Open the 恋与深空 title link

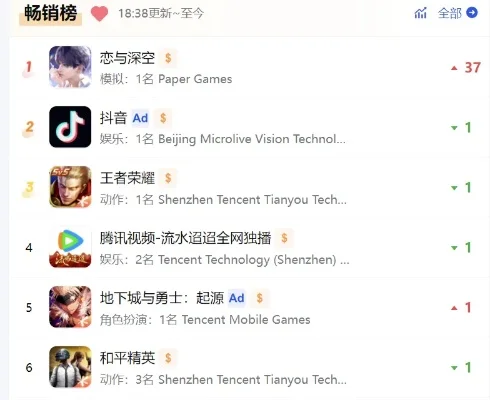(127, 58)
